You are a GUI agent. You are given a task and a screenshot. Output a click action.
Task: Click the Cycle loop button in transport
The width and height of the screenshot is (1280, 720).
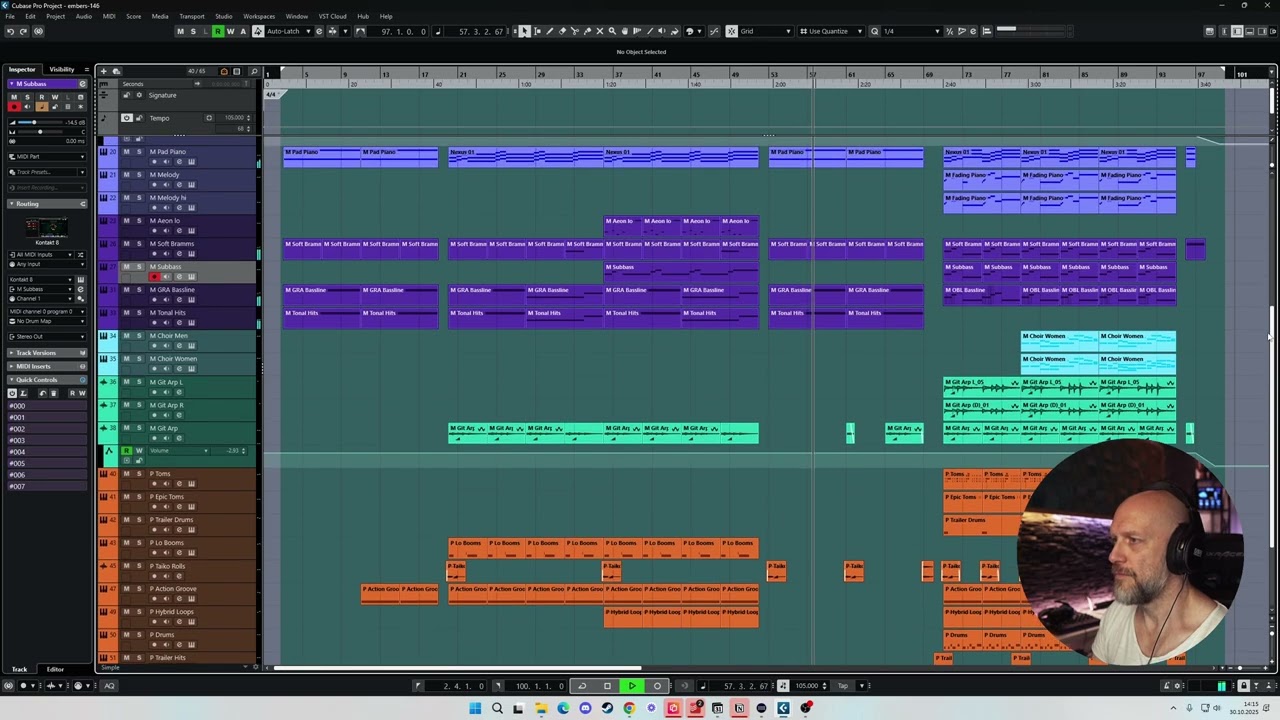click(x=582, y=686)
